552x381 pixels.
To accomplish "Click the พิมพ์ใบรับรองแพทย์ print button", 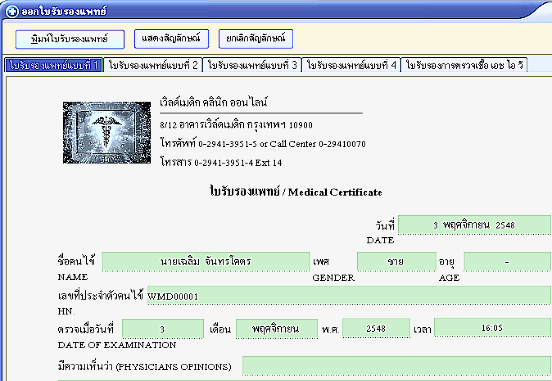I will (x=70, y=39).
